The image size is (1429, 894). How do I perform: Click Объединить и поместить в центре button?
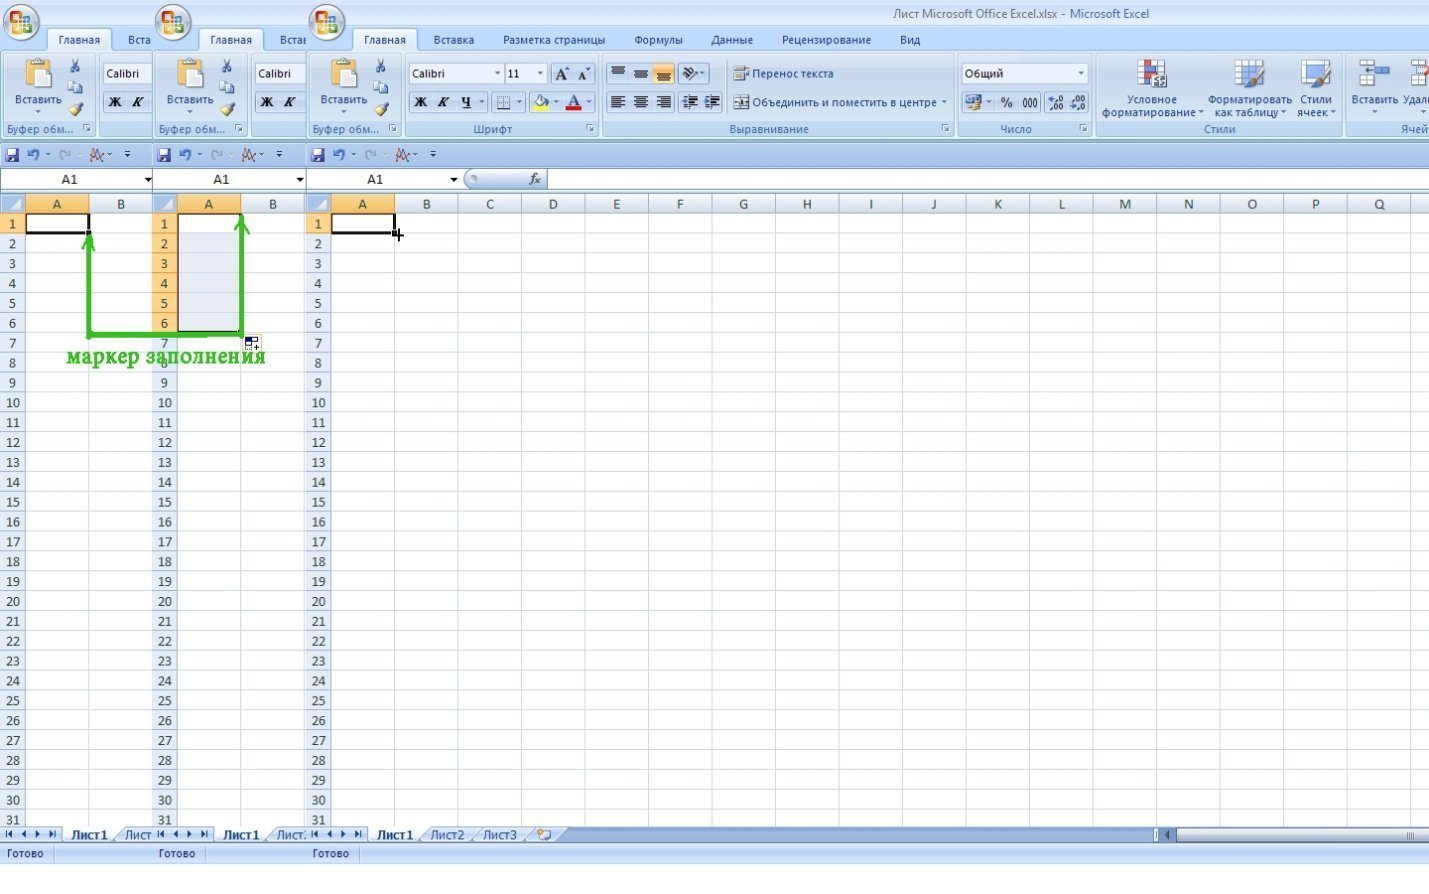click(x=834, y=102)
